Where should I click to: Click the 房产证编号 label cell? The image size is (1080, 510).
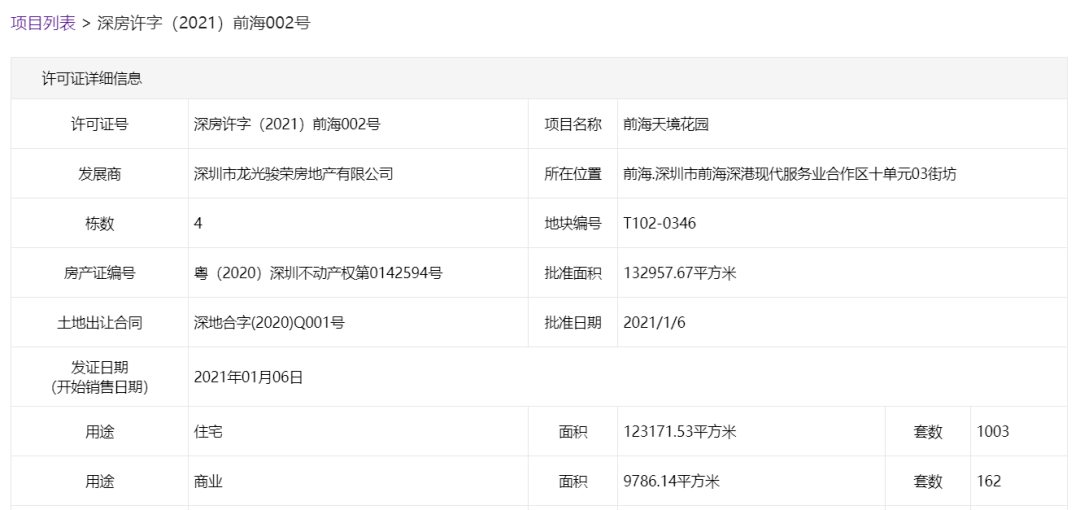(x=99, y=273)
